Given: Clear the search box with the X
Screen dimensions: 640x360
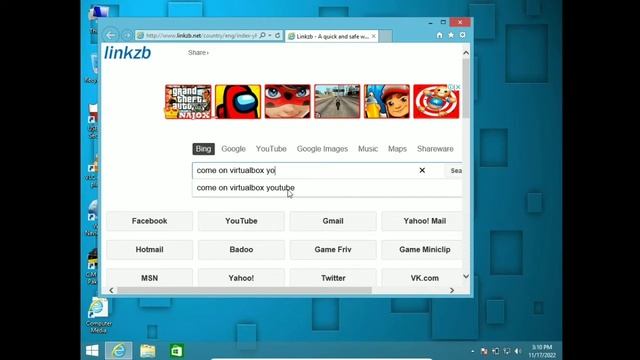Looking at the screenshot, I should tap(422, 171).
